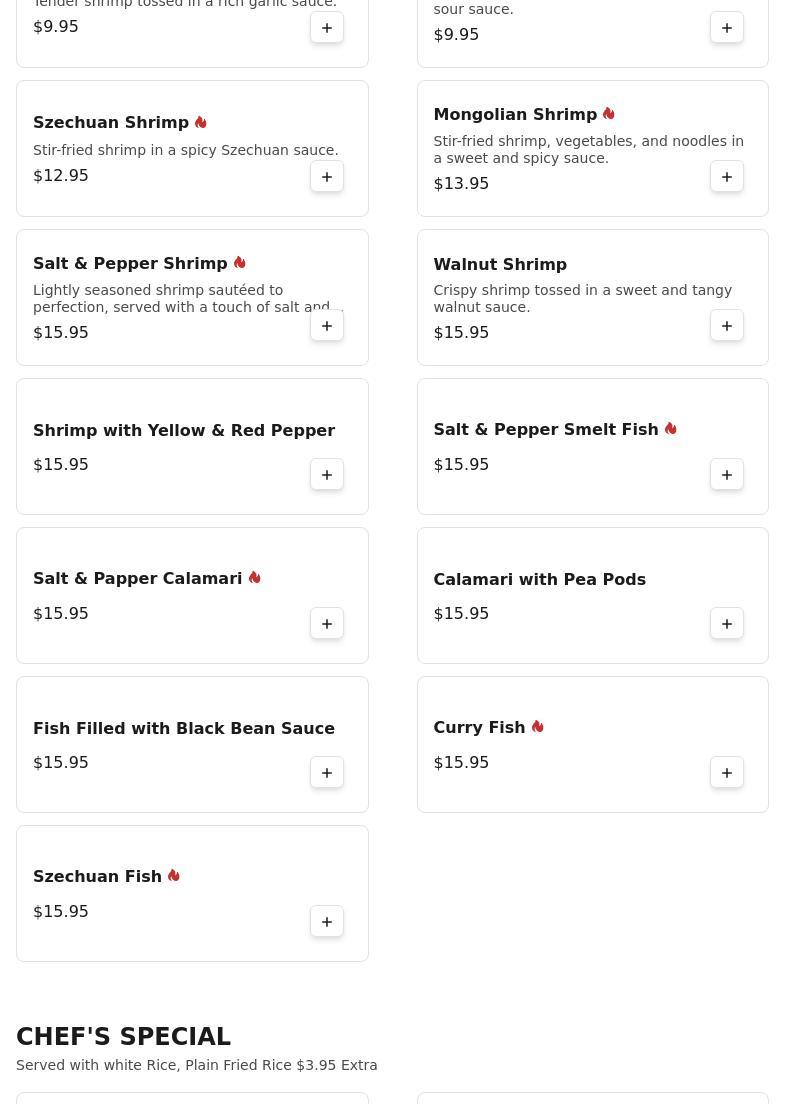
Task: Add Walnut Shrimp to cart
Action: (727, 326)
